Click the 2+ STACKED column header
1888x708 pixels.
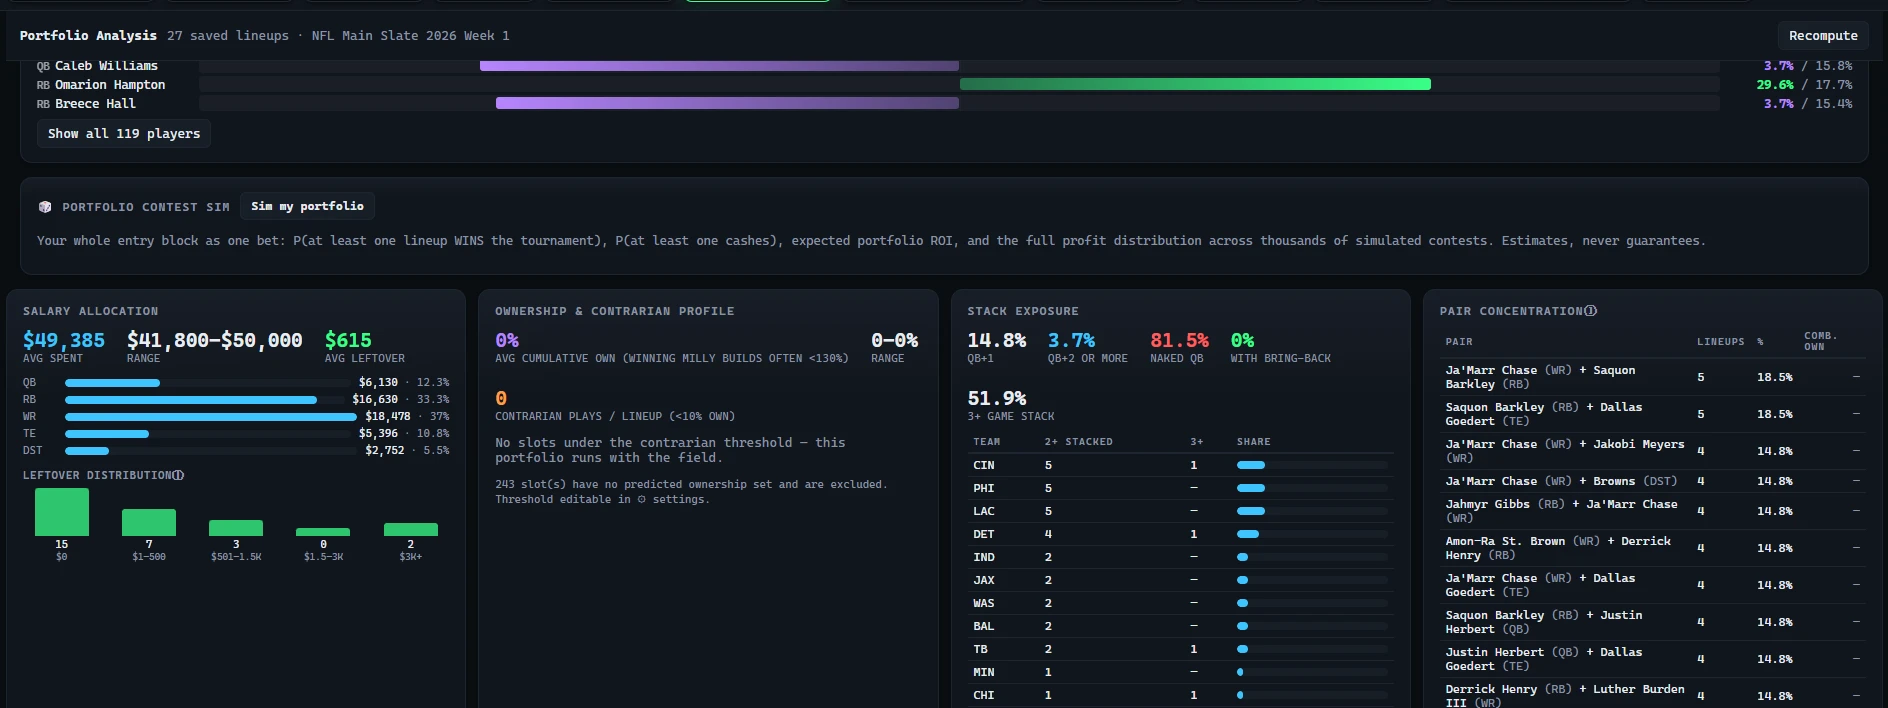[1078, 442]
